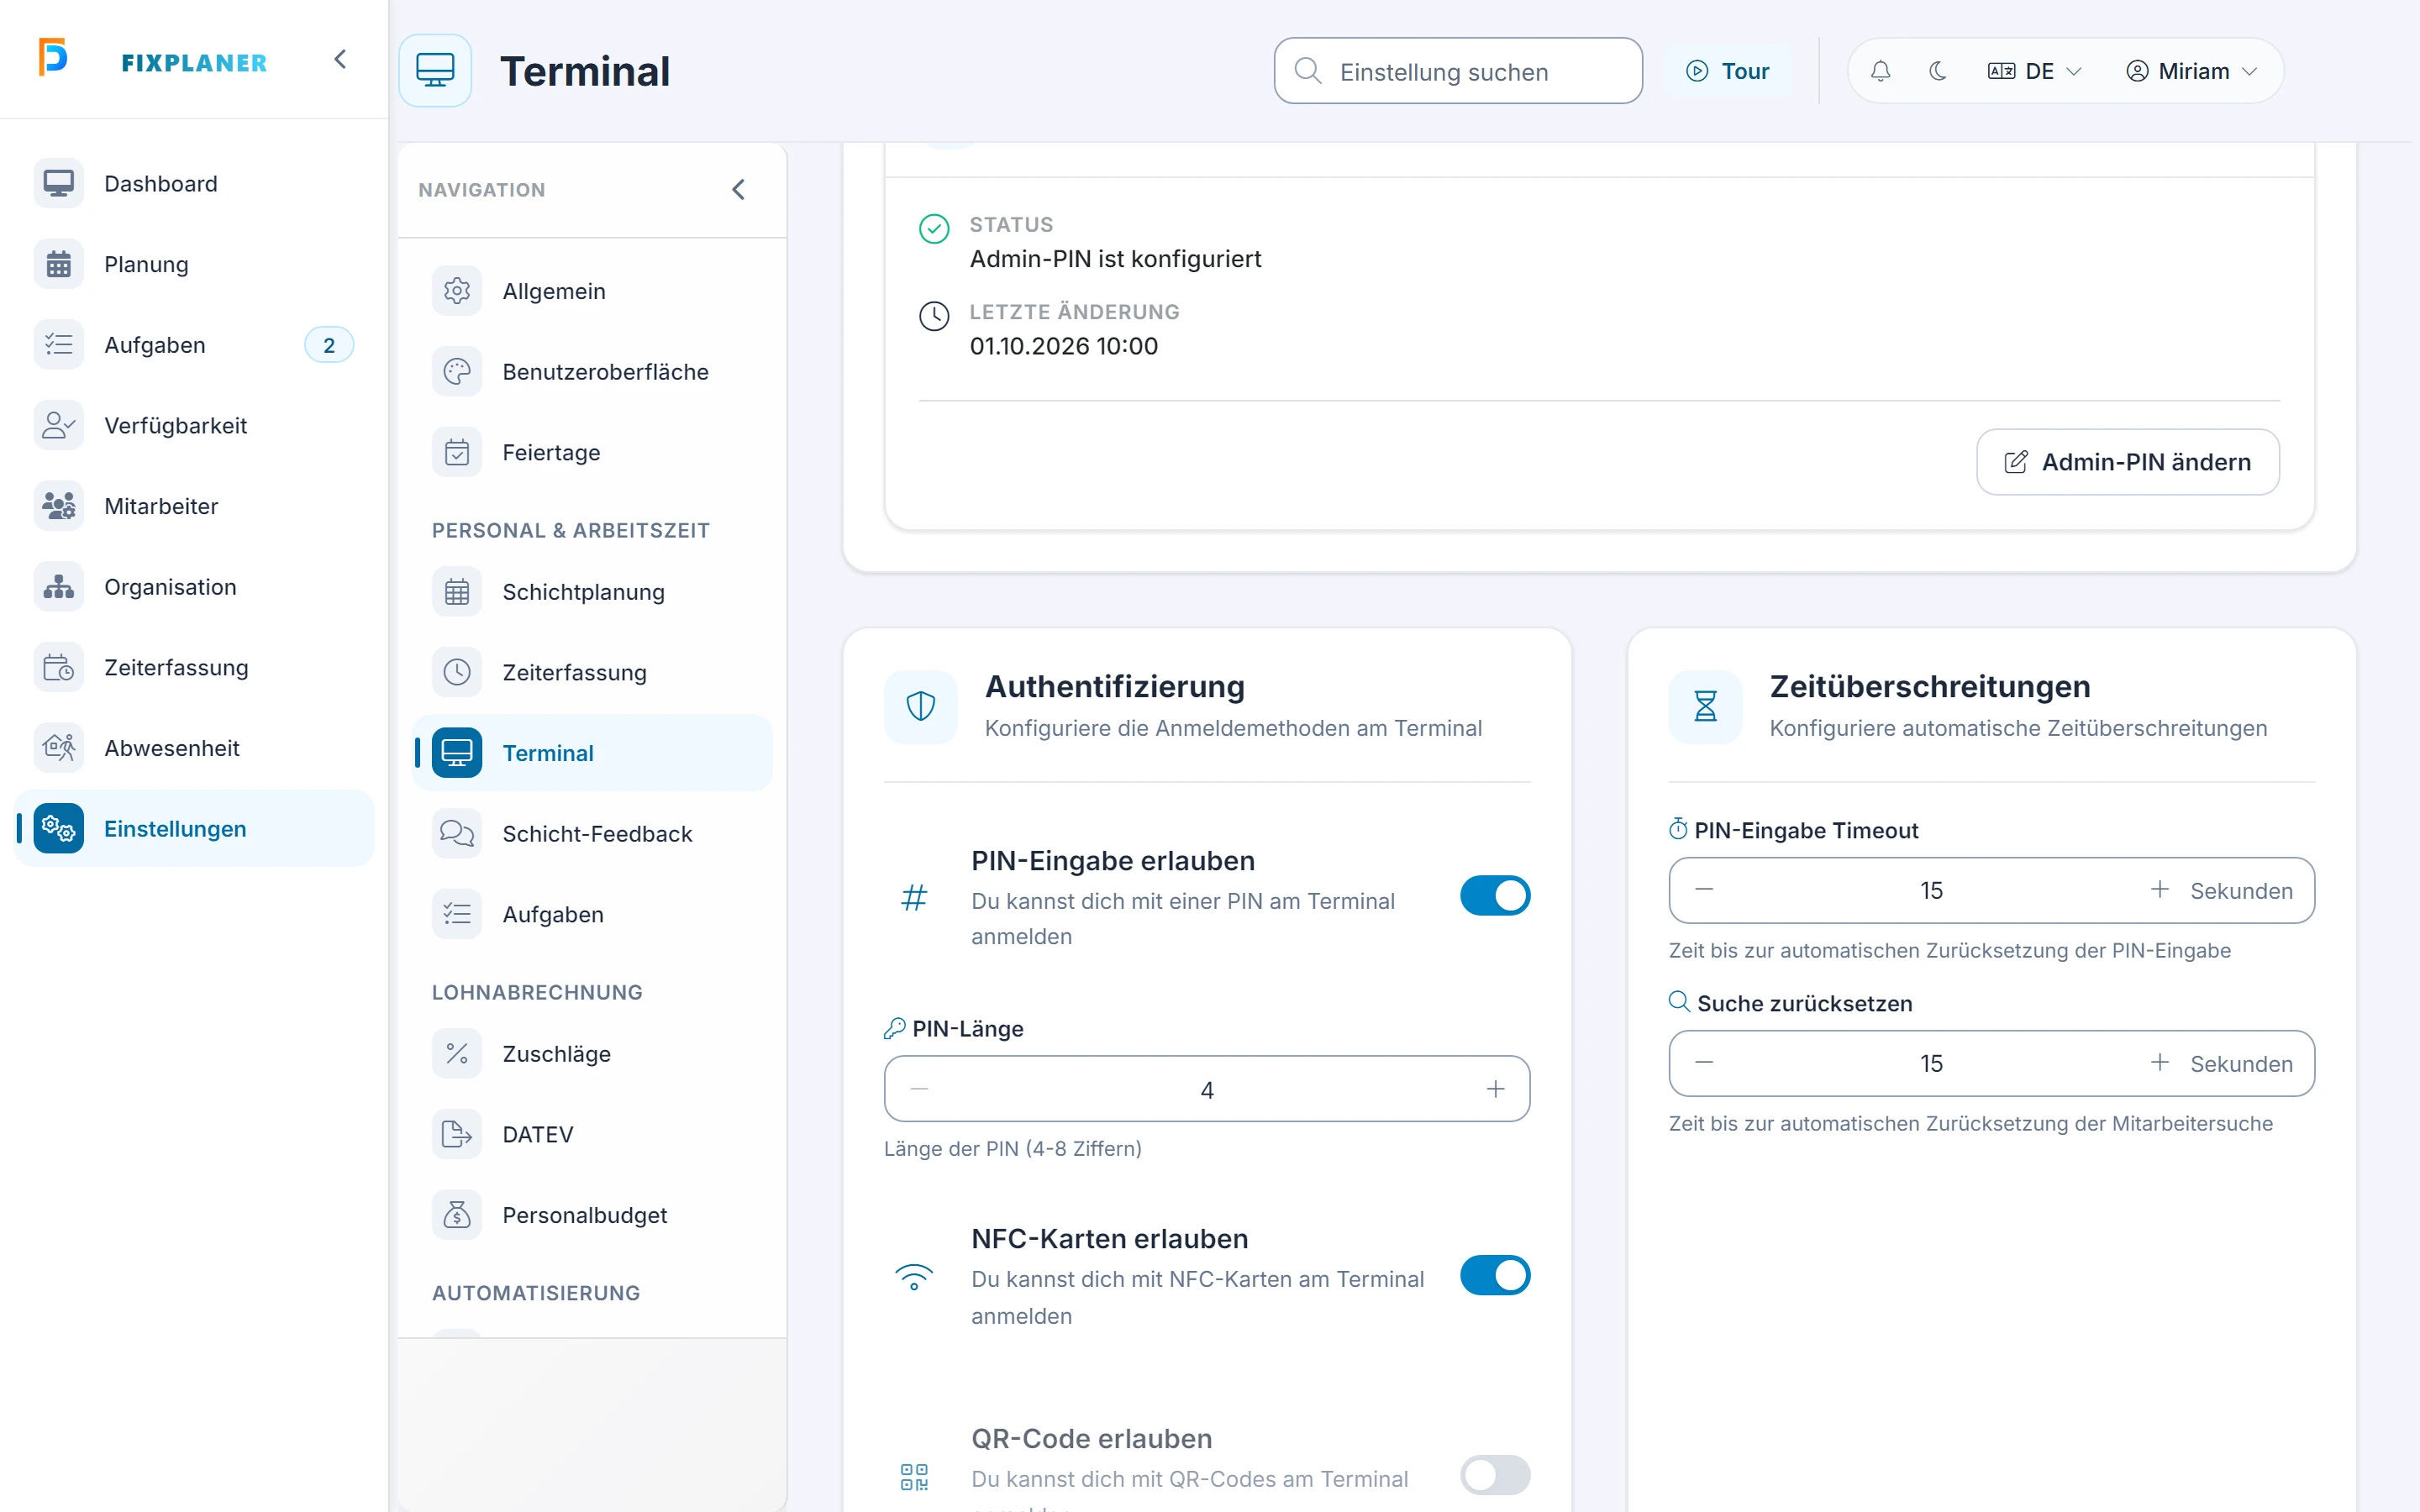
Task: Open Personalbudget settings section
Action: click(592, 1215)
